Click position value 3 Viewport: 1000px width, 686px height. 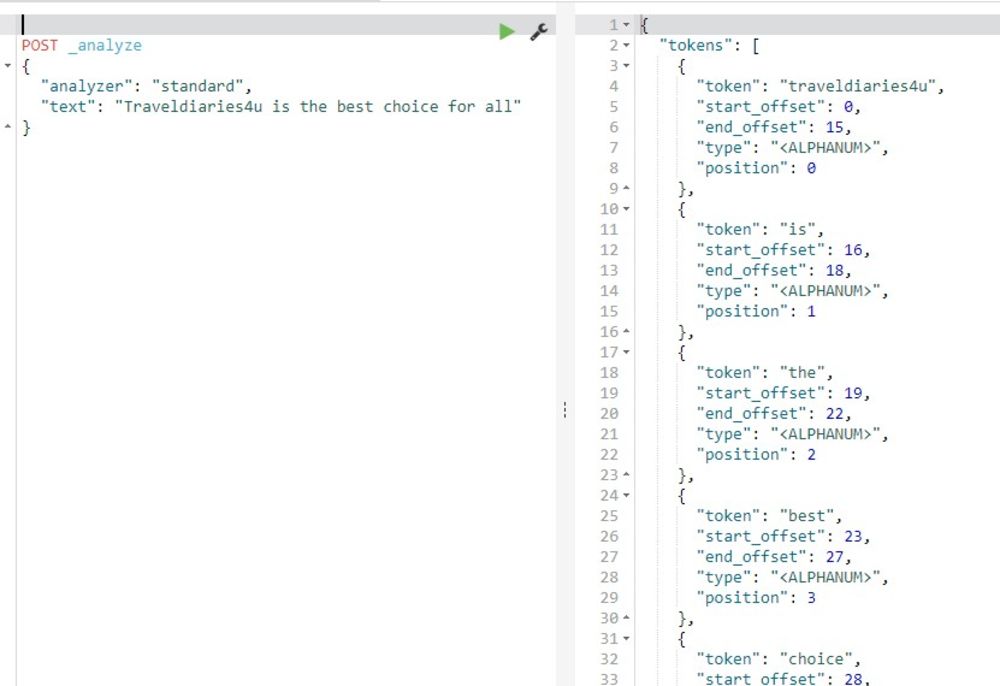point(811,597)
